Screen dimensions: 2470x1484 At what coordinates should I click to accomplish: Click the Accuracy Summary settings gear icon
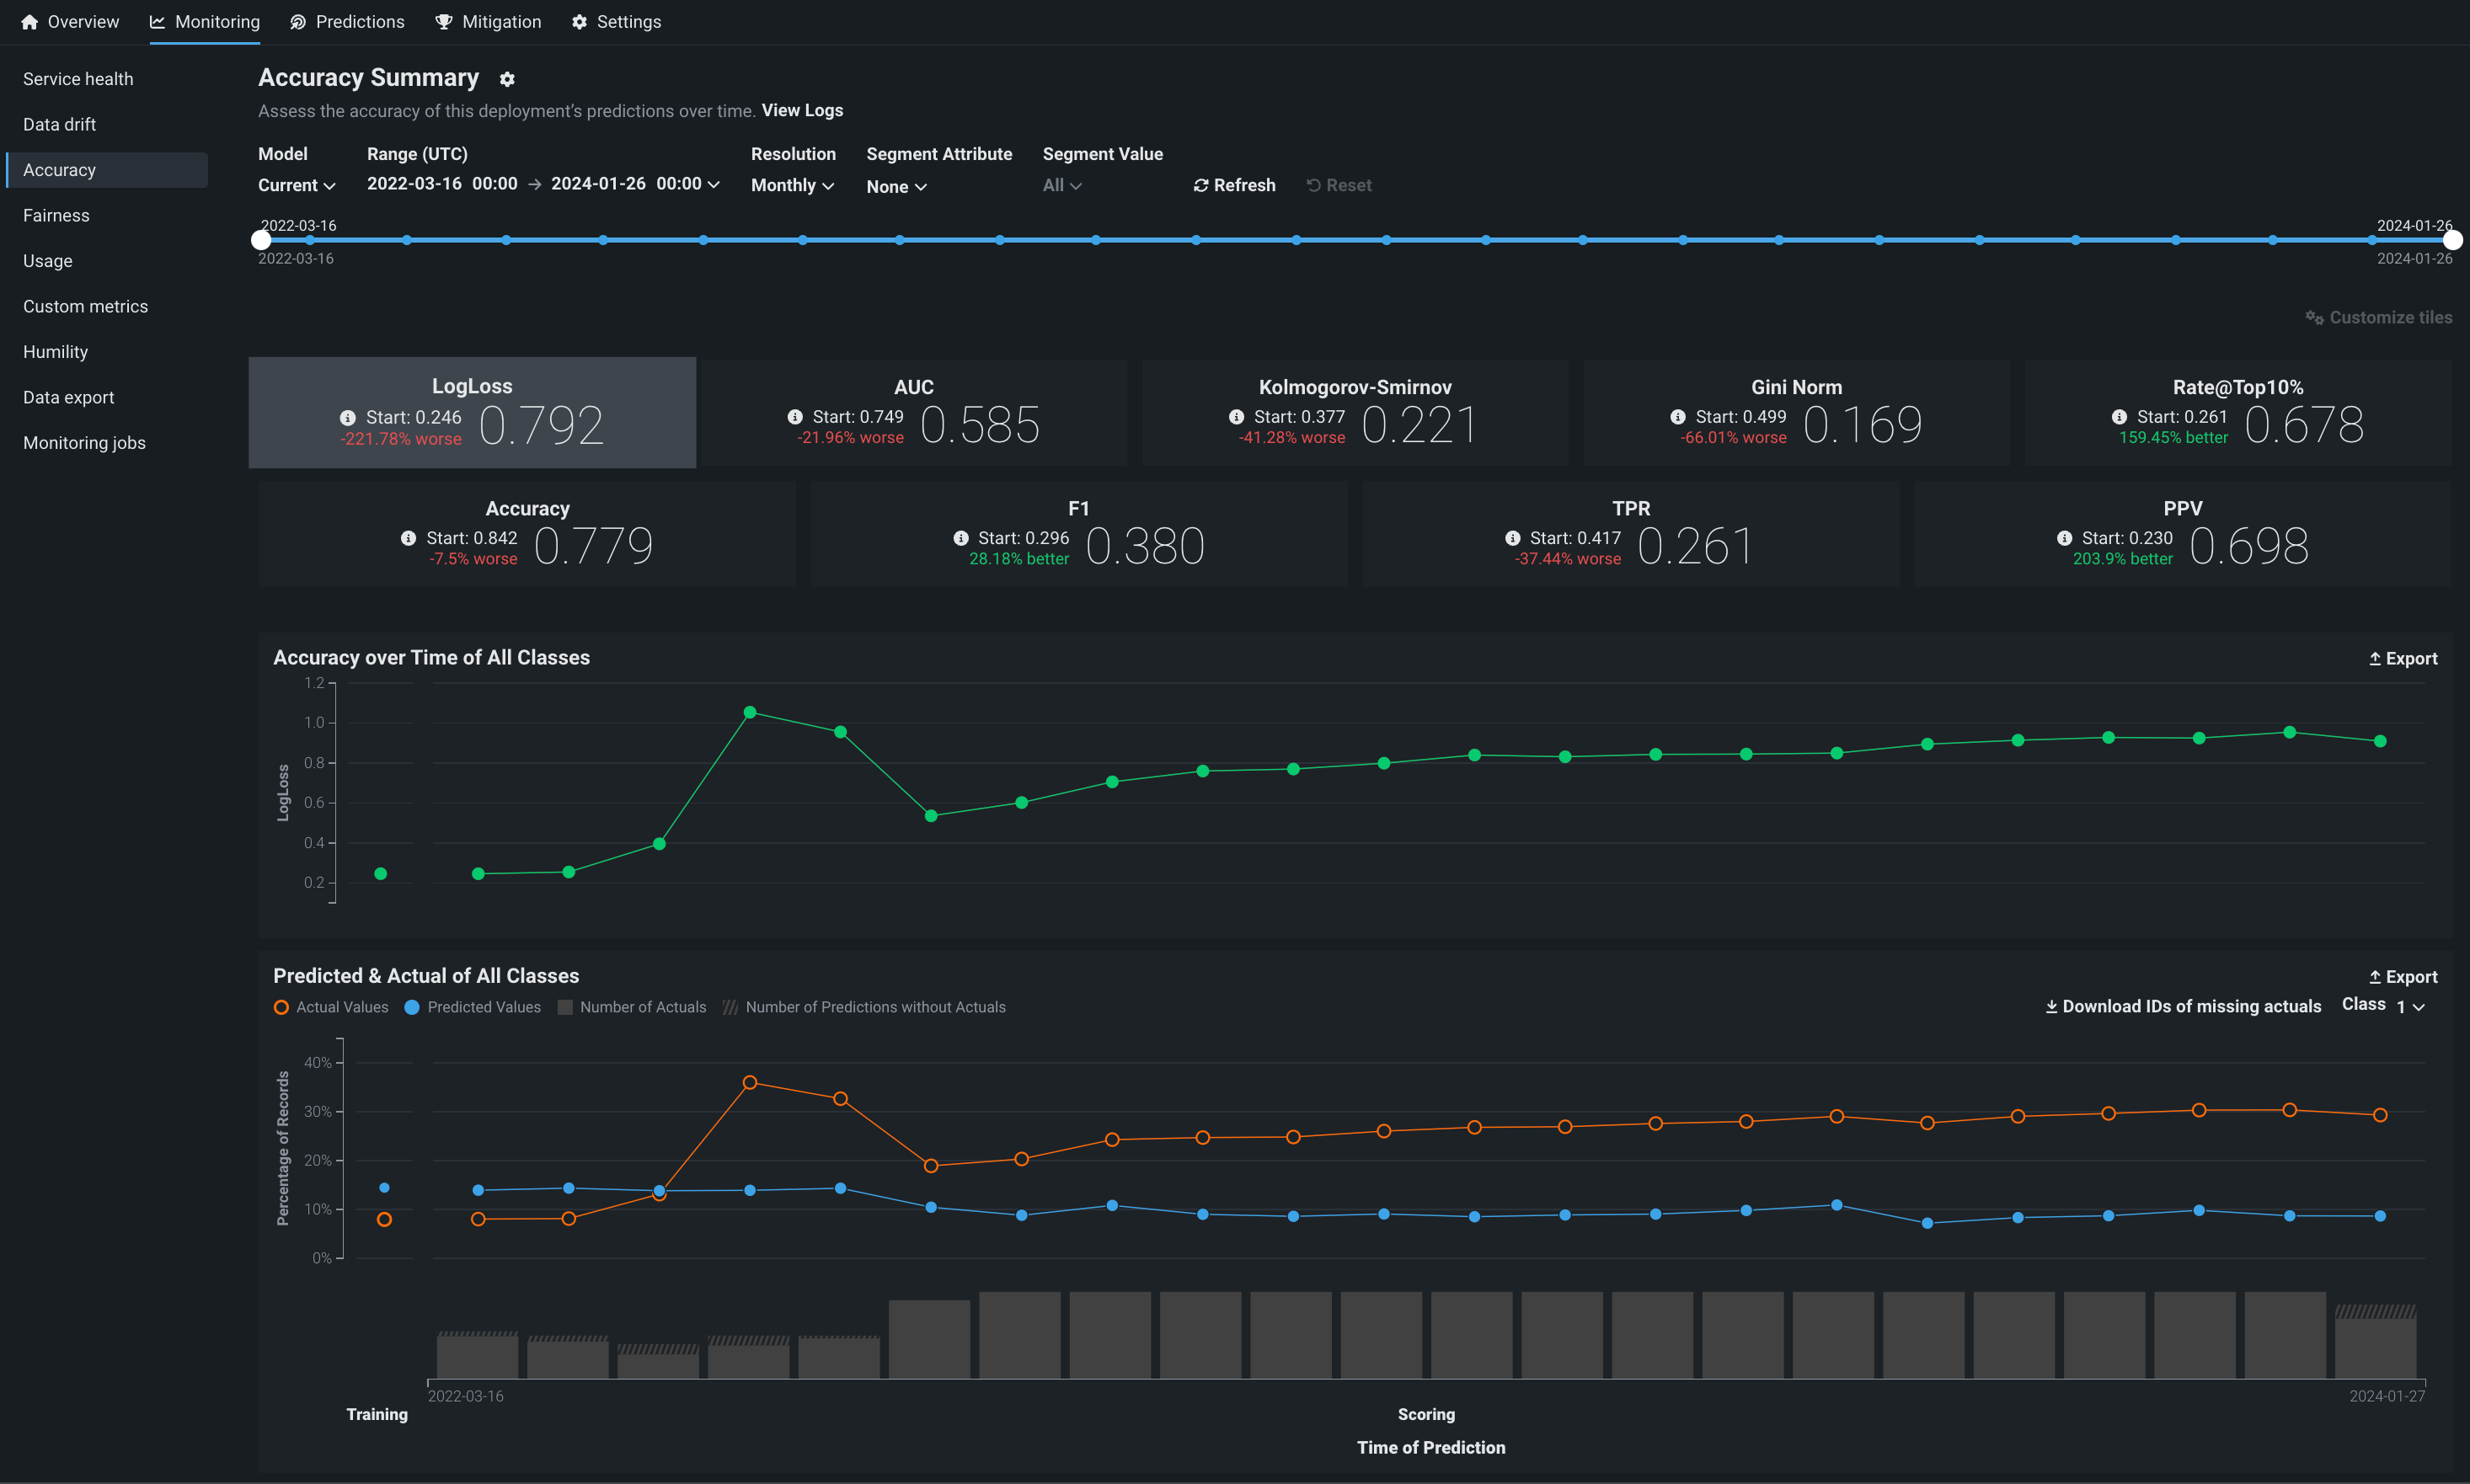(507, 79)
